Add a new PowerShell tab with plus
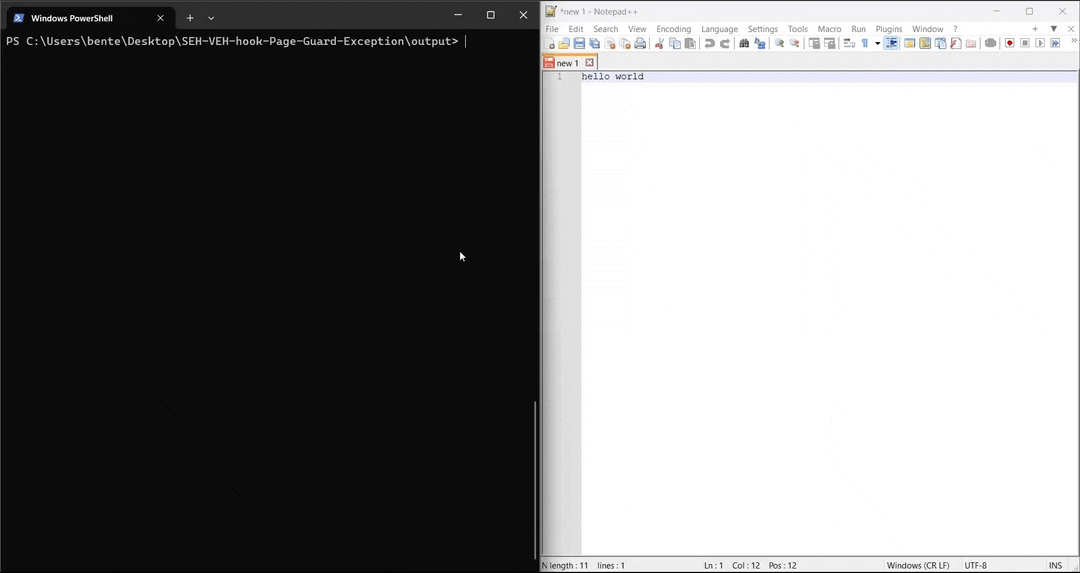This screenshot has width=1080, height=573. pyautogui.click(x=190, y=18)
